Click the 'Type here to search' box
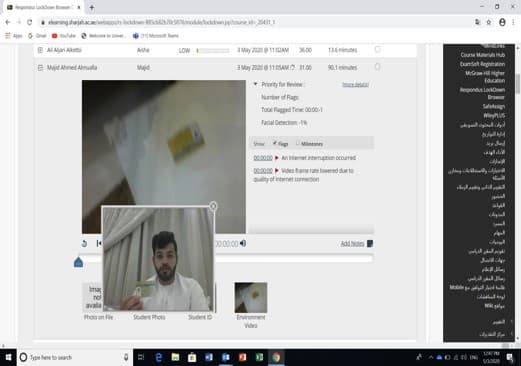 [x=75, y=357]
